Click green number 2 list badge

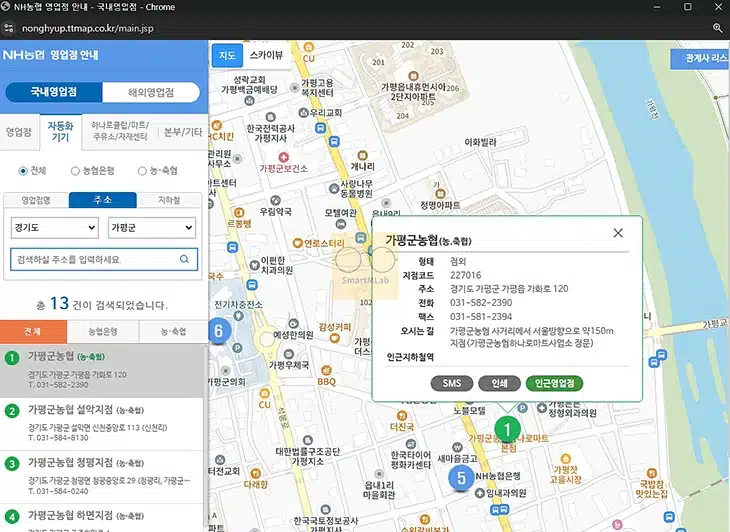tap(12, 411)
